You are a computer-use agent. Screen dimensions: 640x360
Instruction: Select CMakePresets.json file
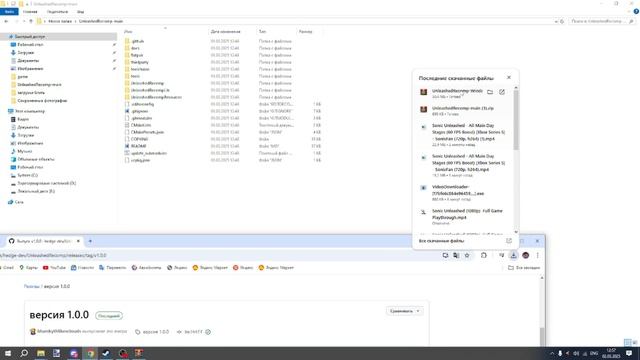[147, 132]
